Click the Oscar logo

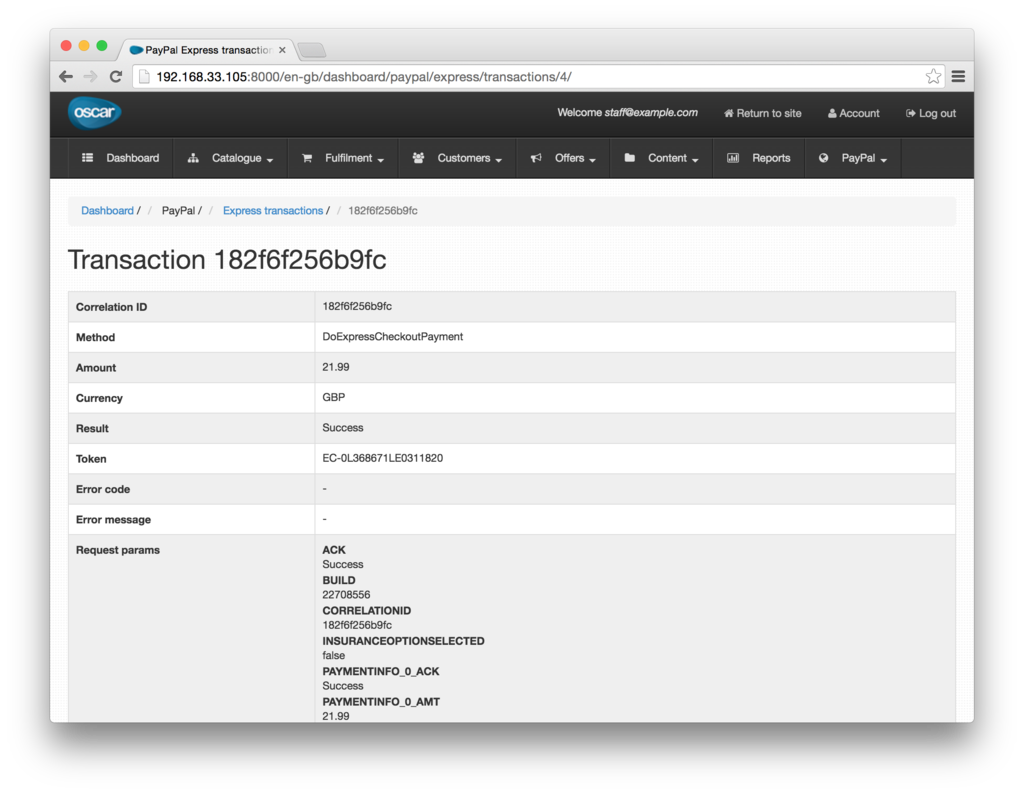click(95, 113)
